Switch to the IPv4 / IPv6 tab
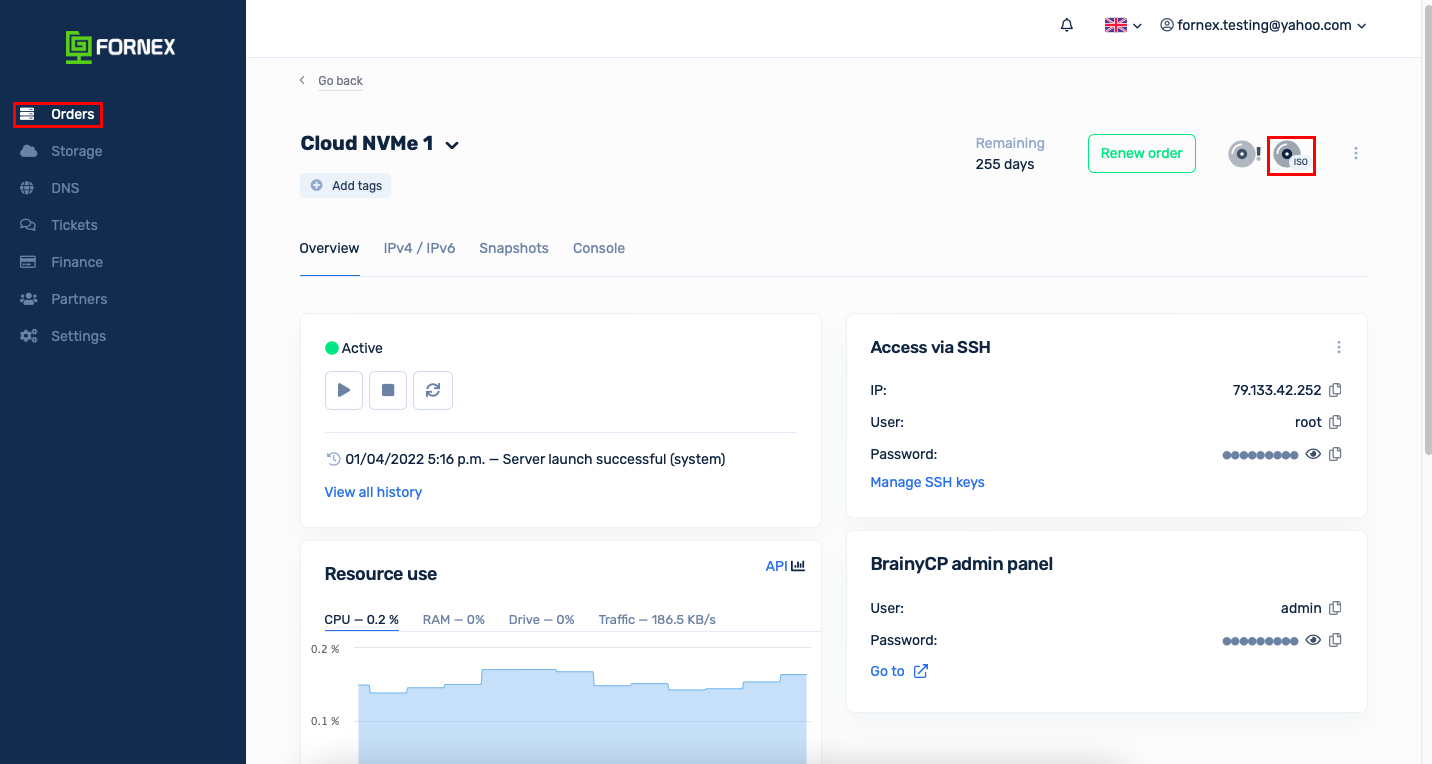 pos(419,248)
